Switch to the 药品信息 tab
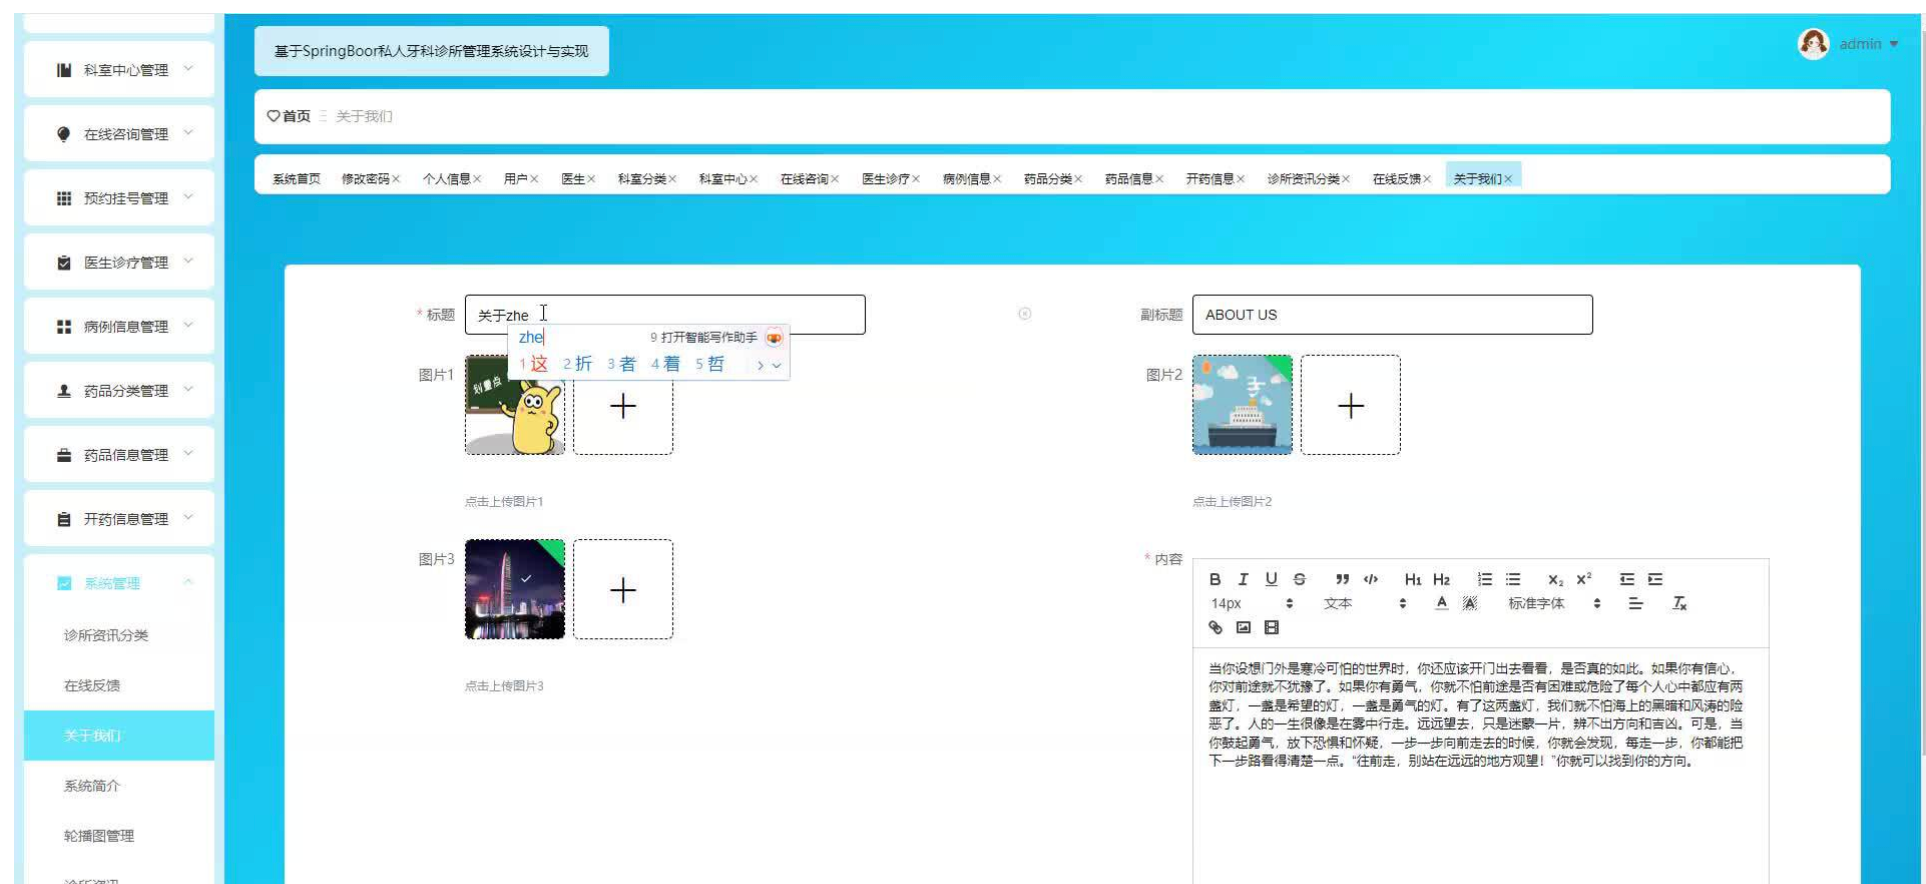Screen dimensions: 1926x884 pyautogui.click(x=1128, y=179)
